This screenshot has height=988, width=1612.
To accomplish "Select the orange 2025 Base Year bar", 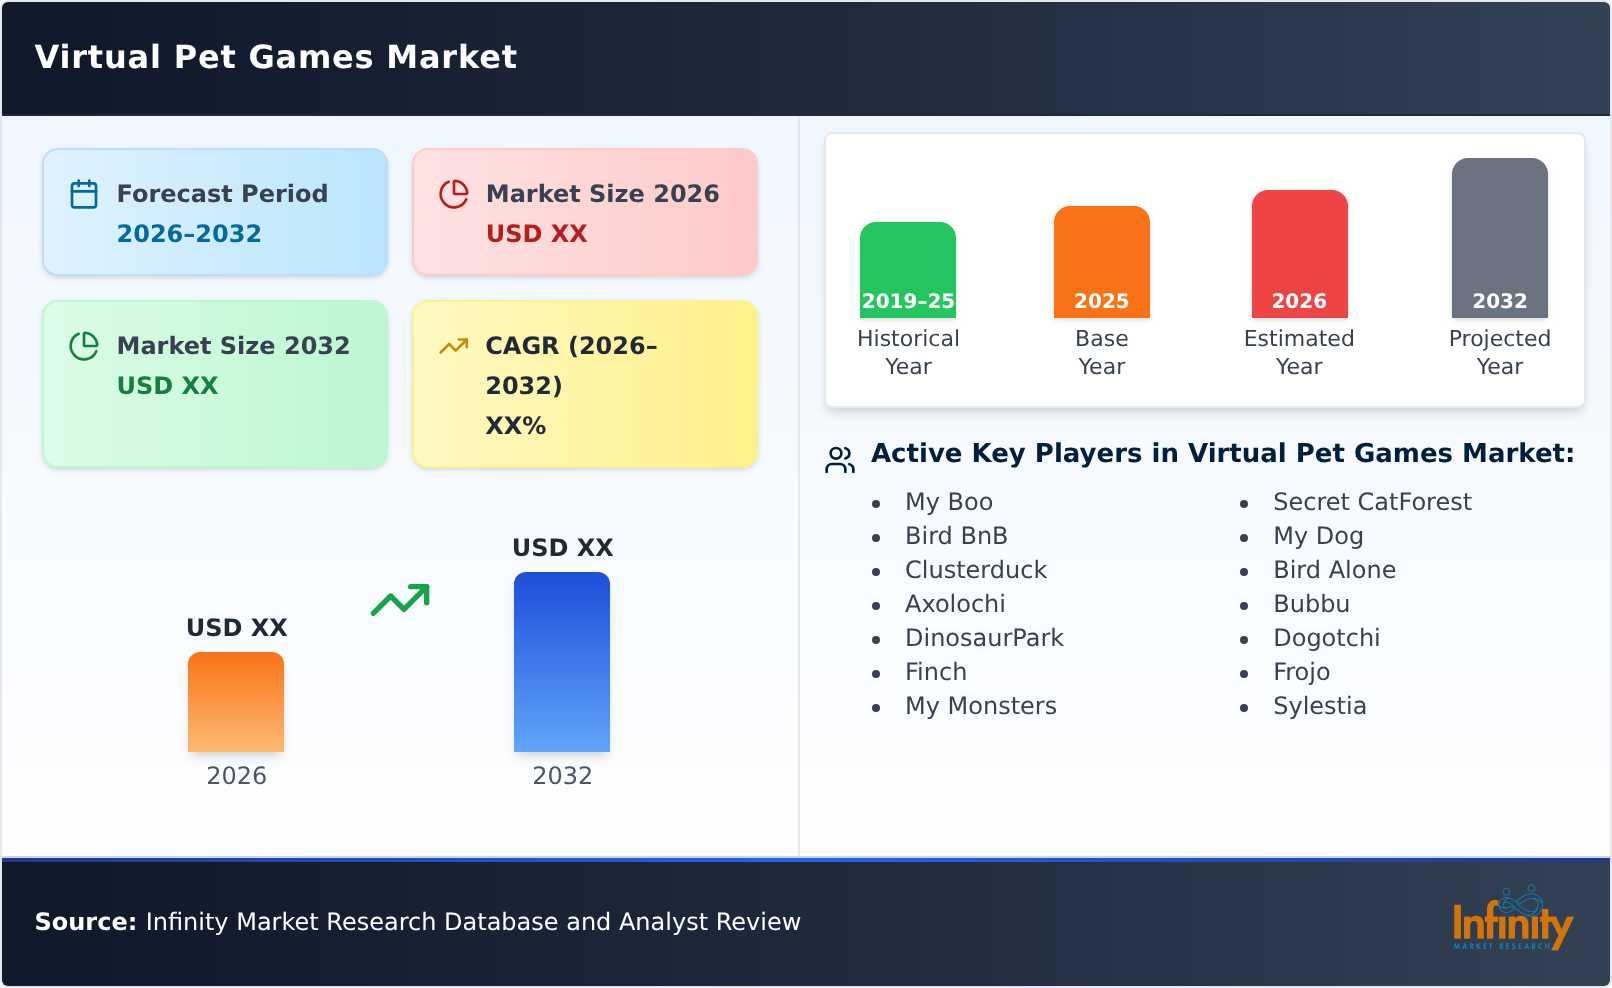I will (1102, 262).
